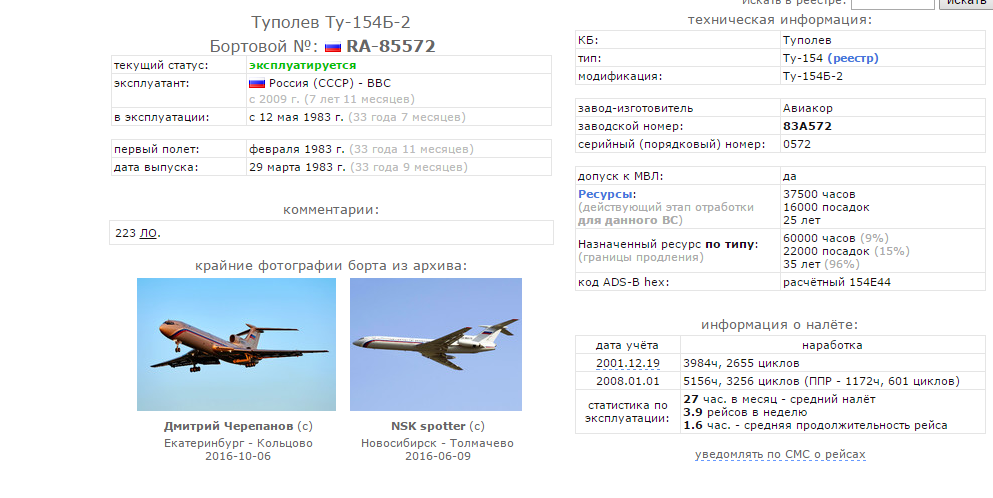Select the 22000 посадок (15%) value
The image size is (993, 498).
(x=846, y=252)
